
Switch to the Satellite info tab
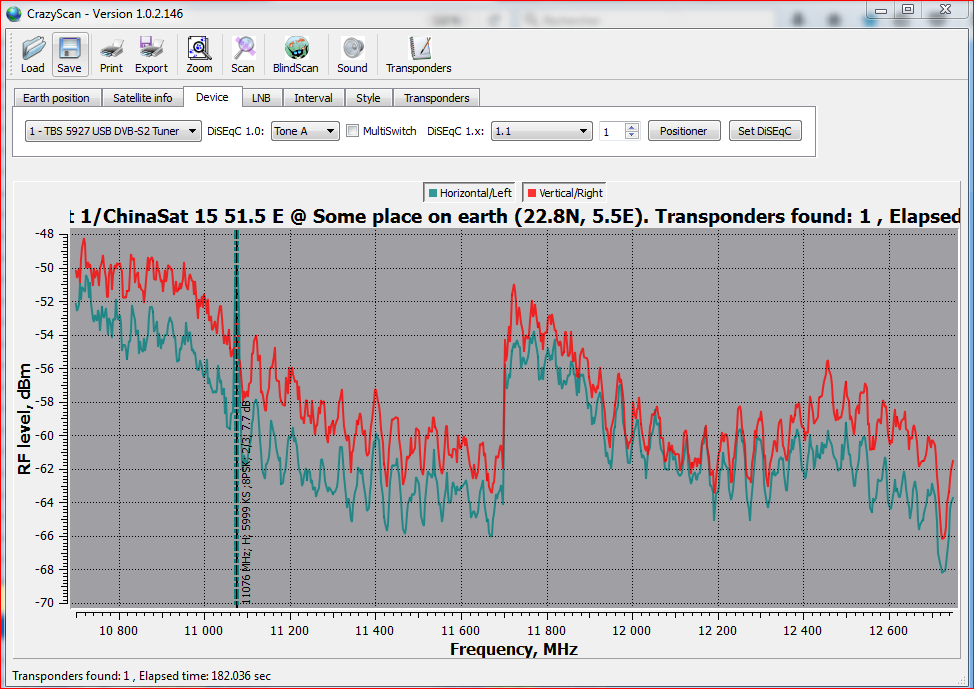pos(142,98)
